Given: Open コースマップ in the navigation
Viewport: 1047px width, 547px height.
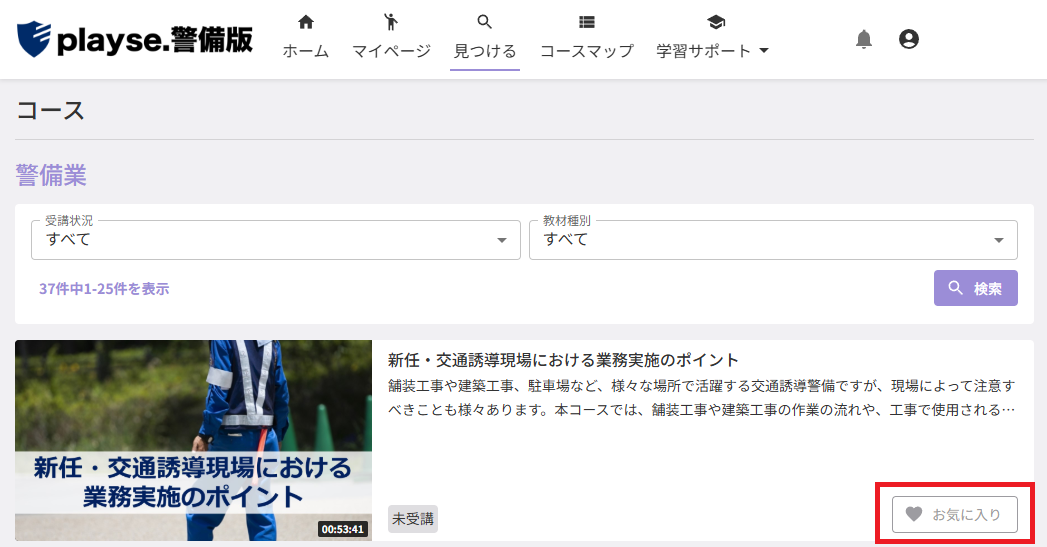Looking at the screenshot, I should pos(586,51).
